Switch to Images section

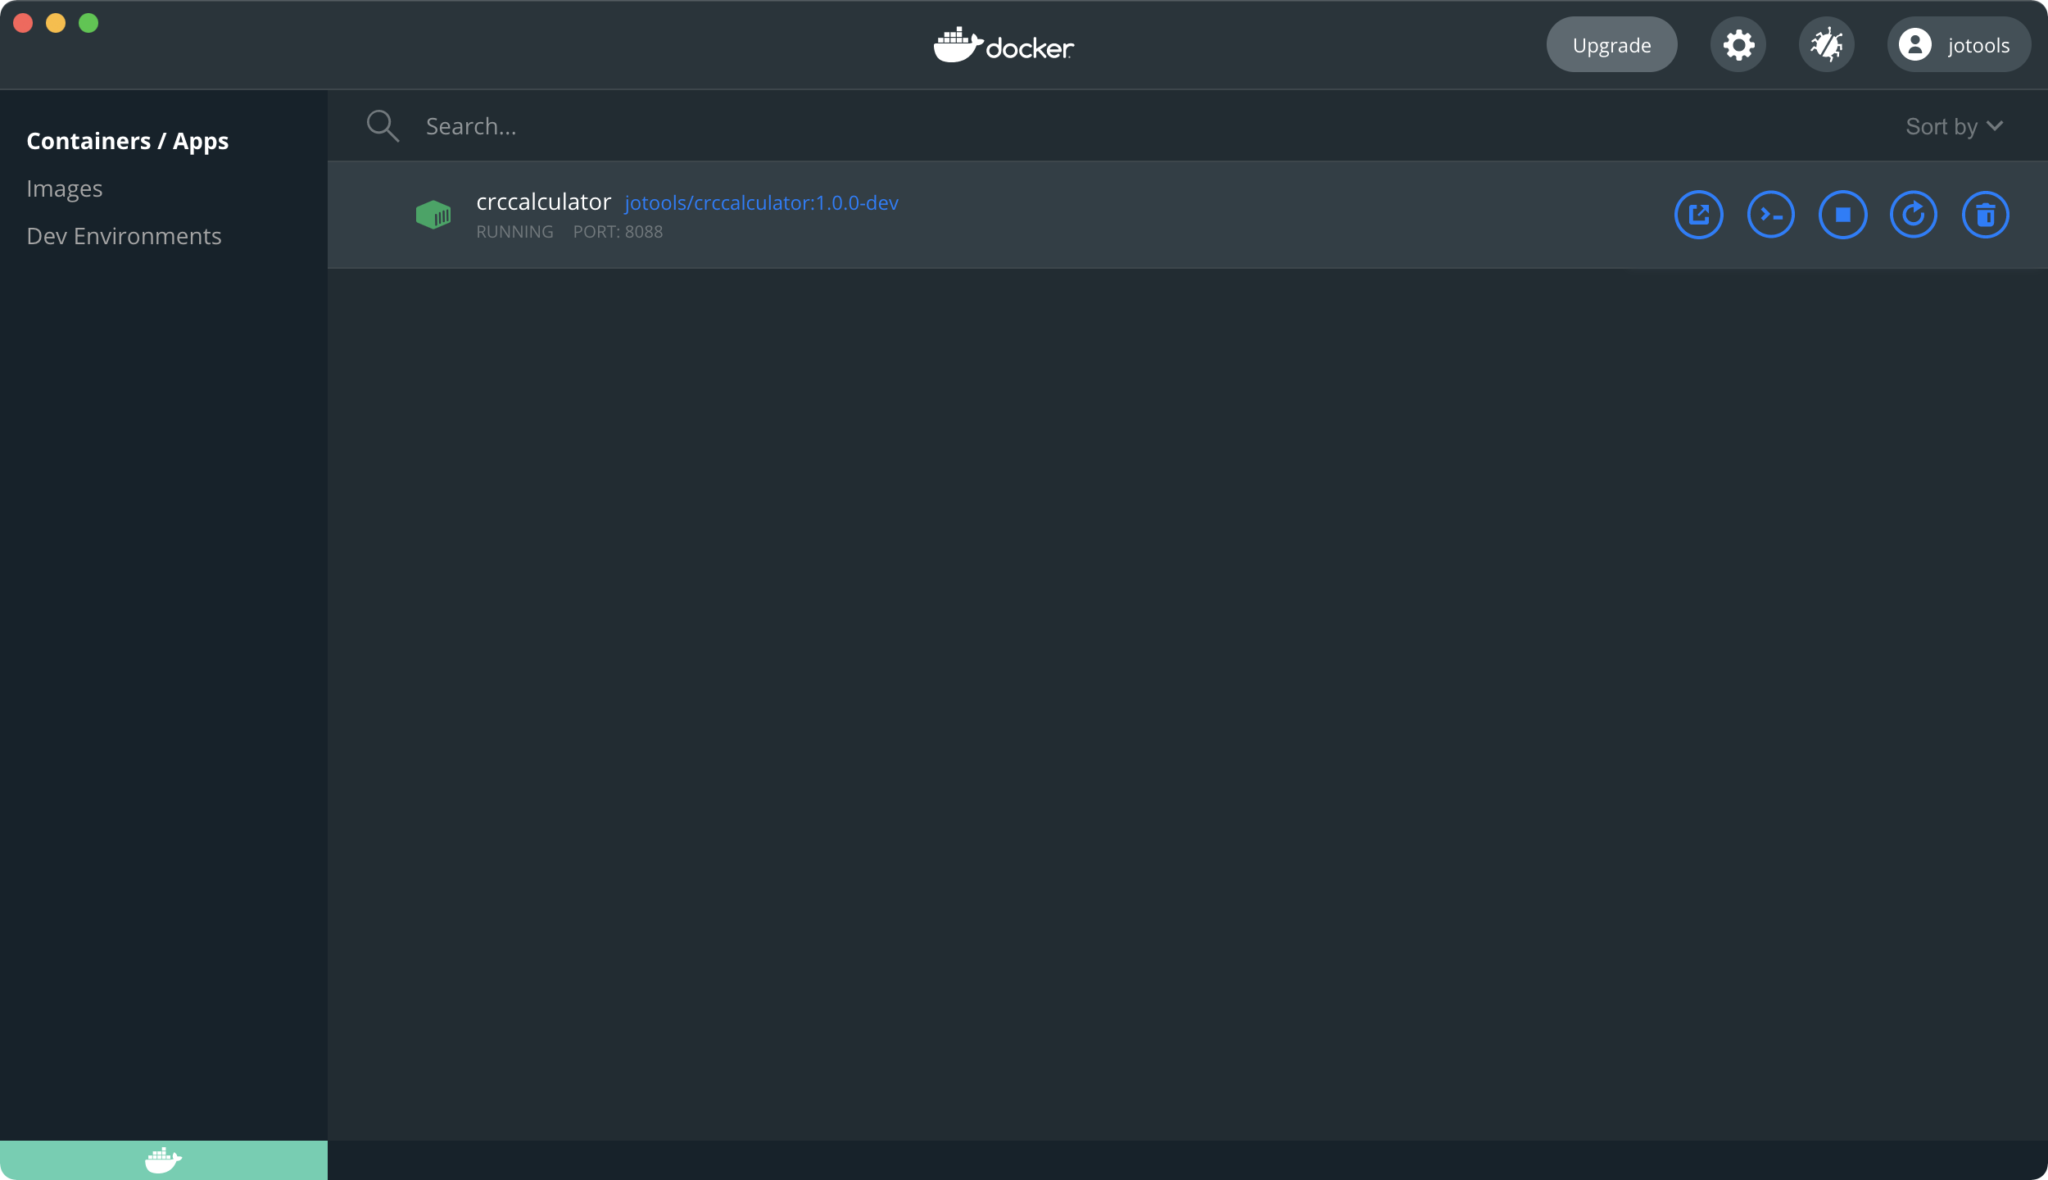[x=64, y=189]
